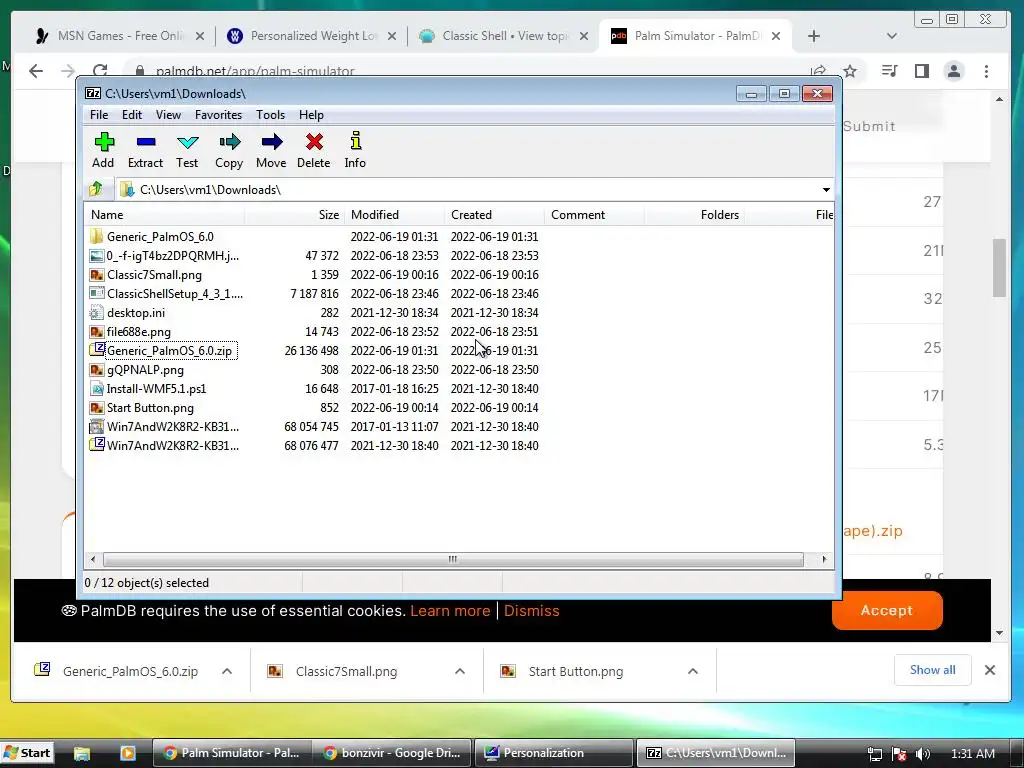Image resolution: width=1024 pixels, height=768 pixels.
Task: Select the desktop.ini file icon
Action: pos(97,312)
